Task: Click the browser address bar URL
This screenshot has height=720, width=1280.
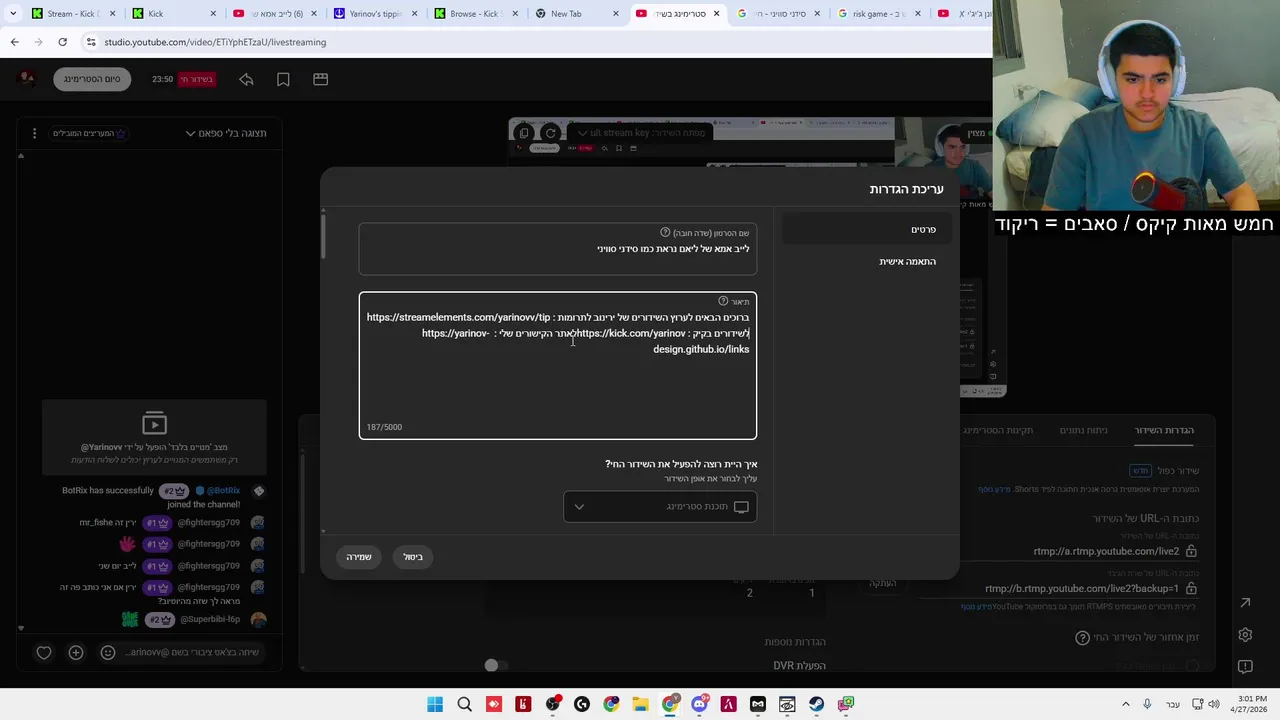Action: pos(215,42)
